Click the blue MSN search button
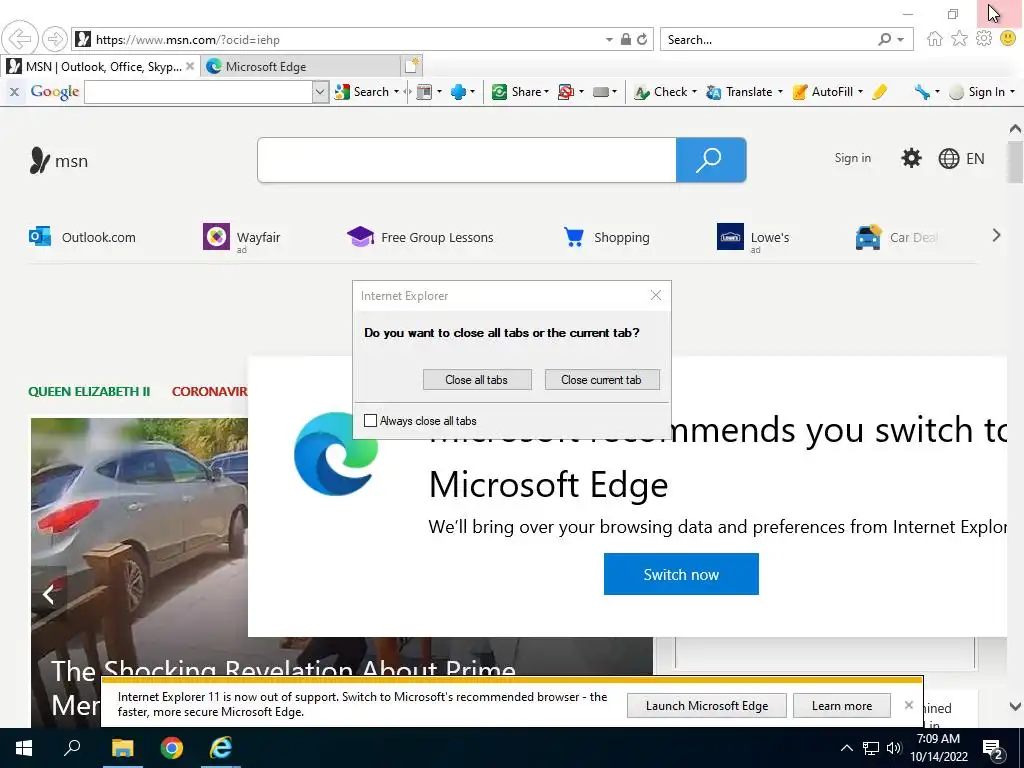Image resolution: width=1024 pixels, height=768 pixels. coord(711,160)
